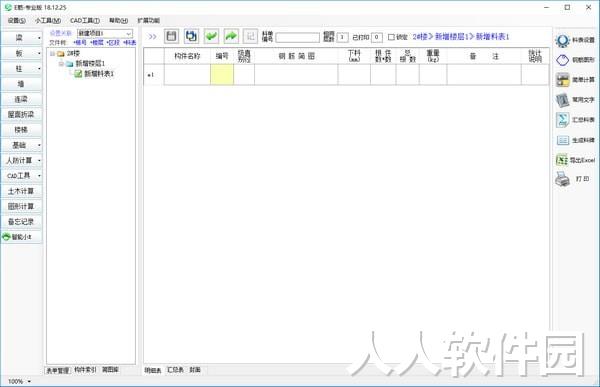Open 简单计算 calculator icon

(x=562, y=80)
